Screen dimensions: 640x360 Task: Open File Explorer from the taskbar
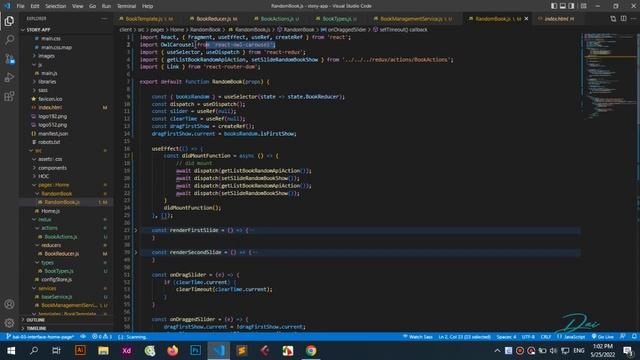(x=103, y=351)
